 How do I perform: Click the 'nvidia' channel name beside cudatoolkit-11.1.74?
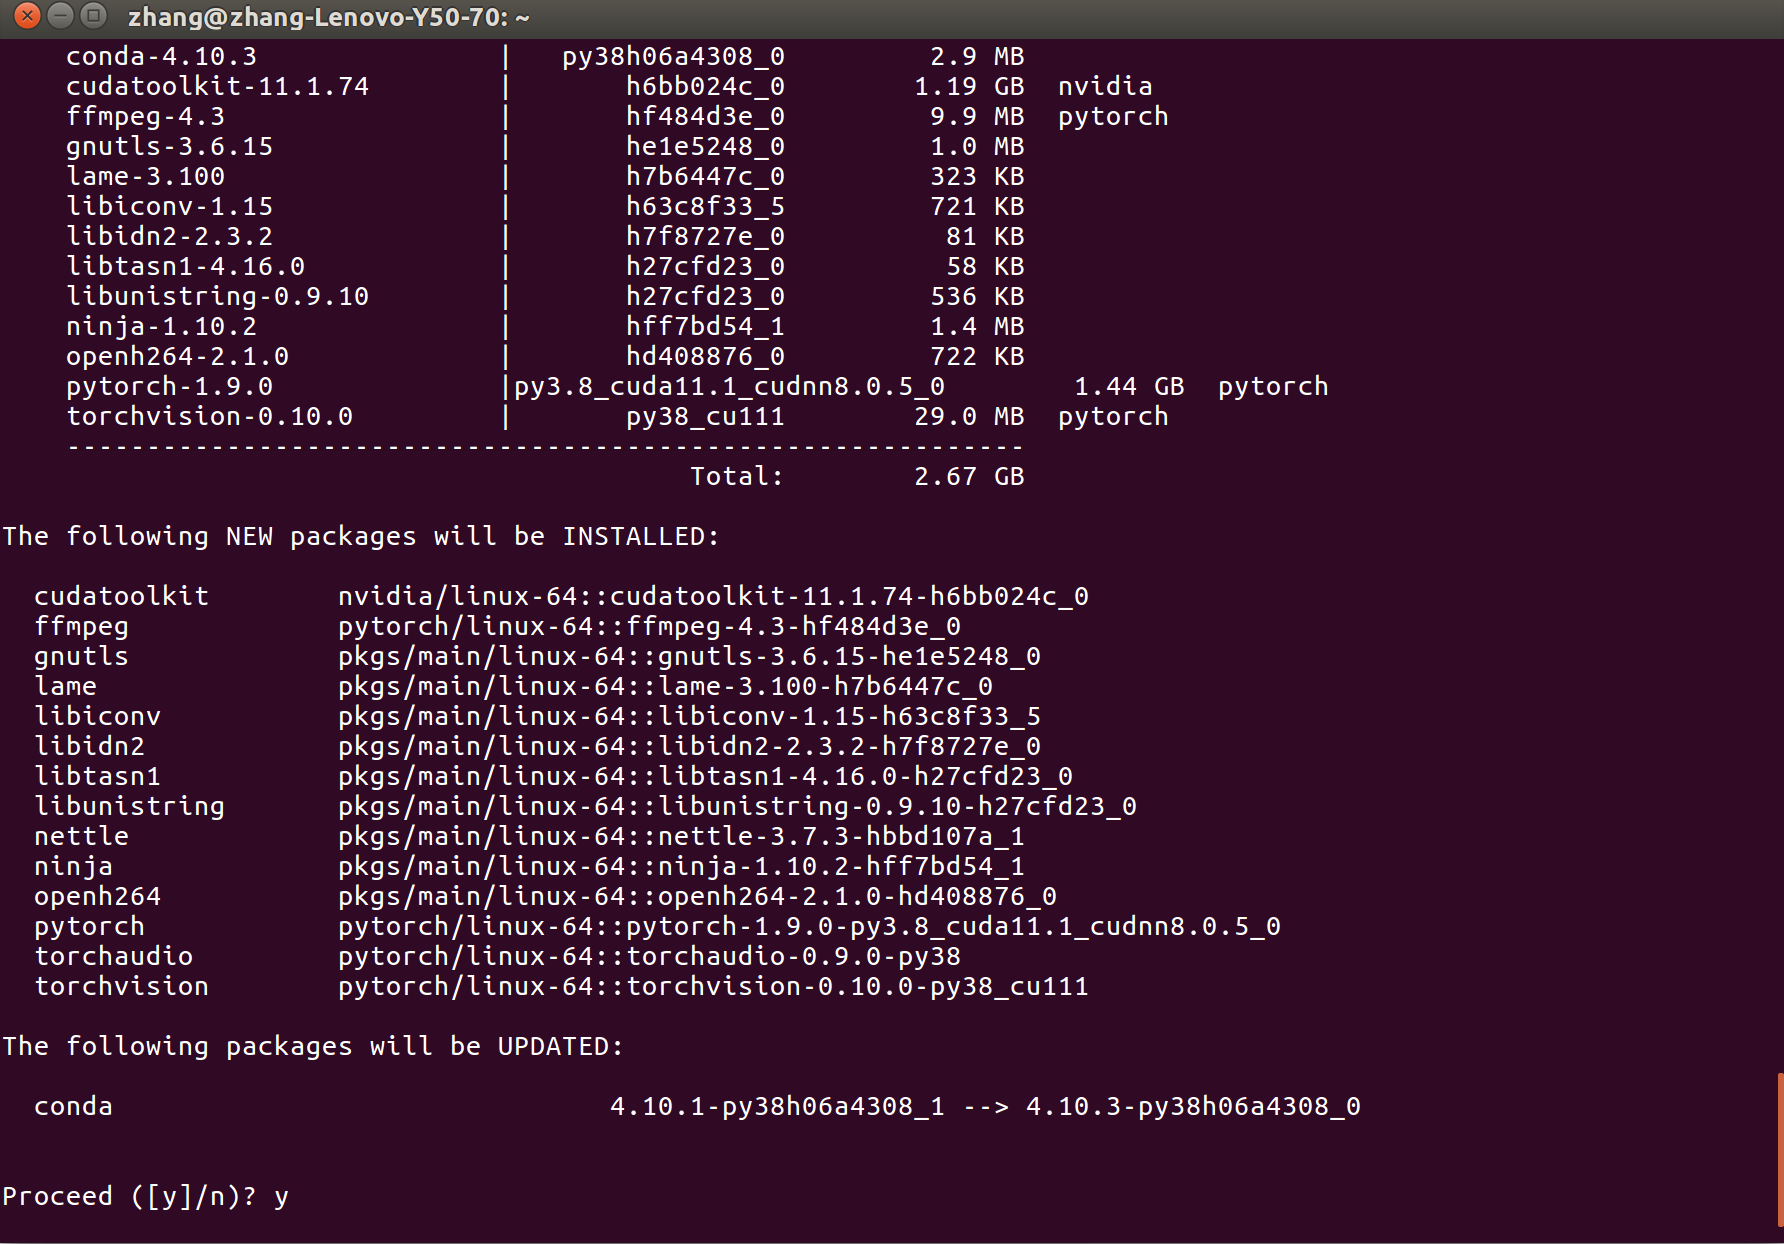tap(1105, 87)
